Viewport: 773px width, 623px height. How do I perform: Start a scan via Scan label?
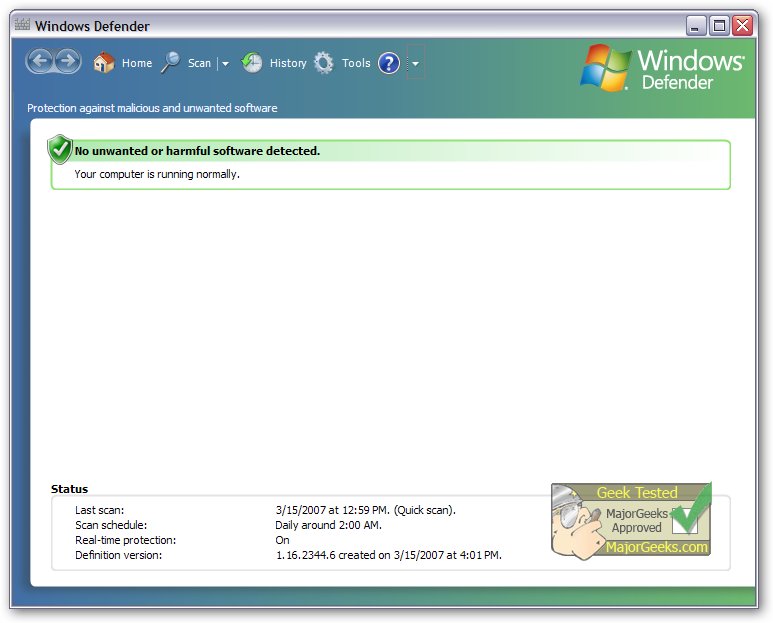tap(199, 63)
